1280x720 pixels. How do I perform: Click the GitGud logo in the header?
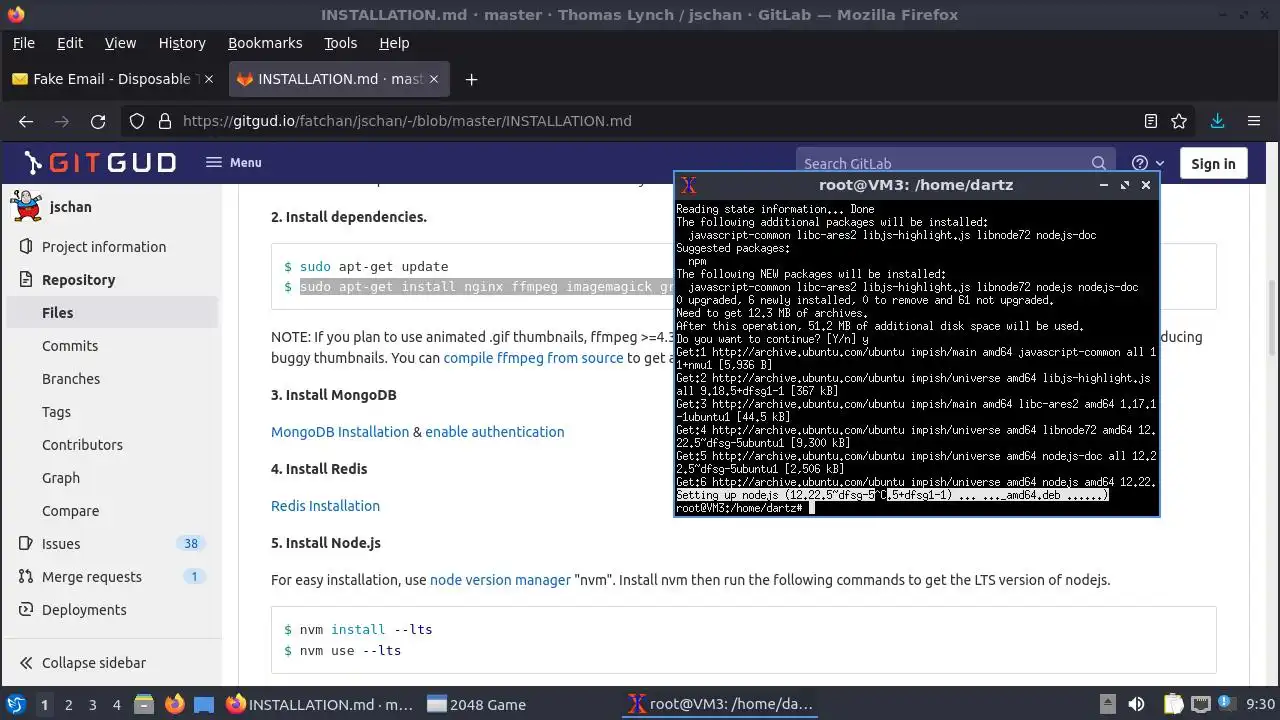(100, 163)
